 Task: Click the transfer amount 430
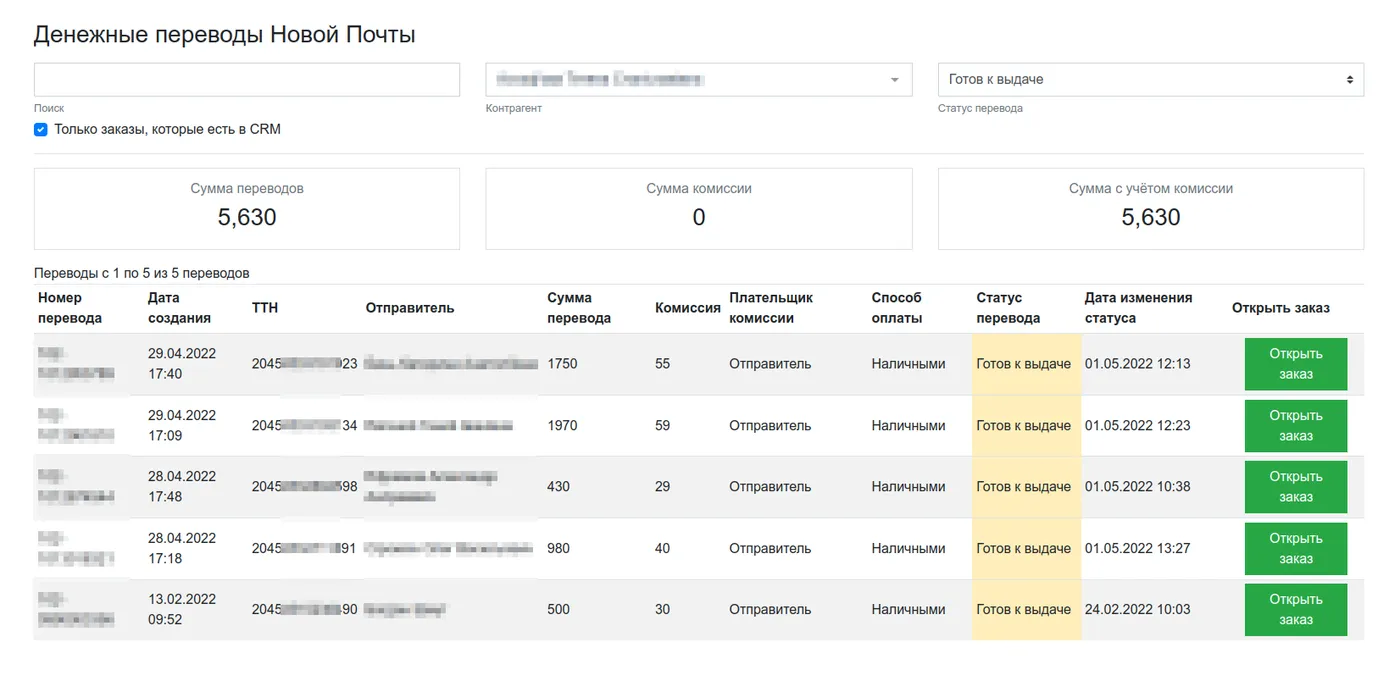[x=558, y=487]
